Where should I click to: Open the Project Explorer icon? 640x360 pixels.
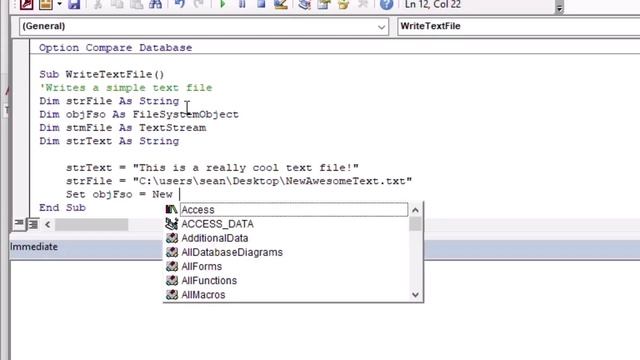click(304, 4)
